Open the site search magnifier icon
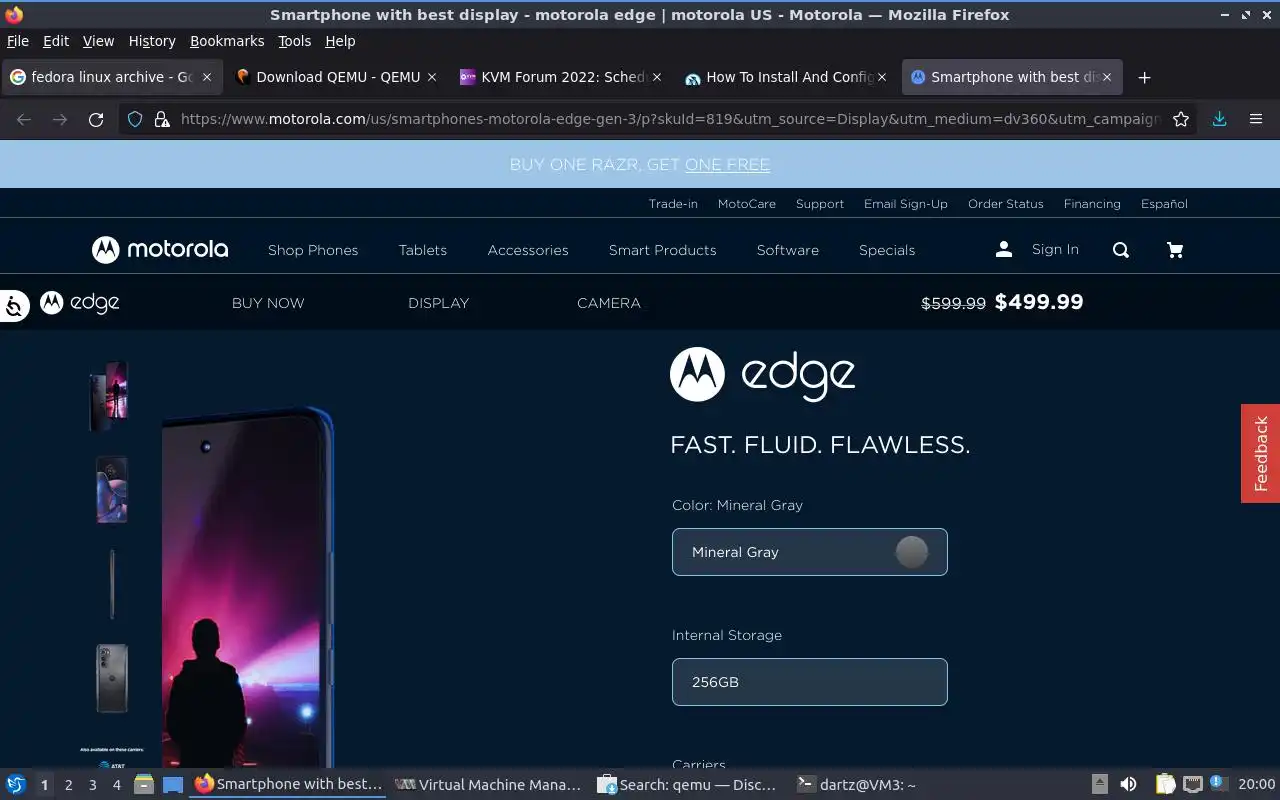 pos(1121,250)
